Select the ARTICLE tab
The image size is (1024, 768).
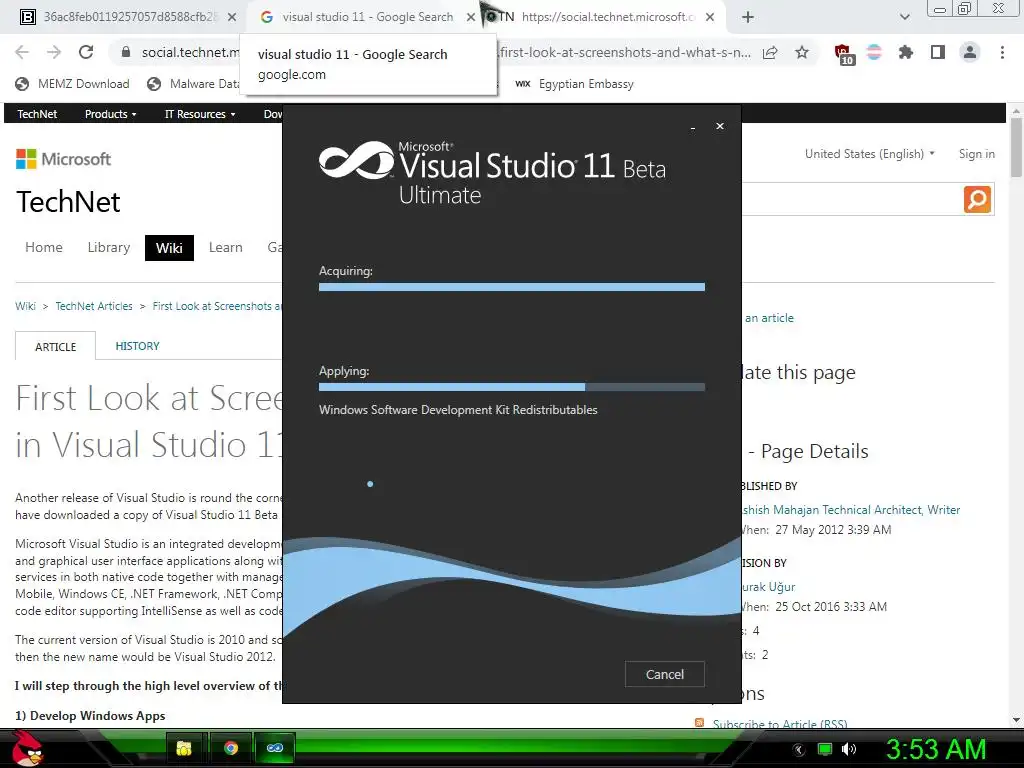coord(56,346)
